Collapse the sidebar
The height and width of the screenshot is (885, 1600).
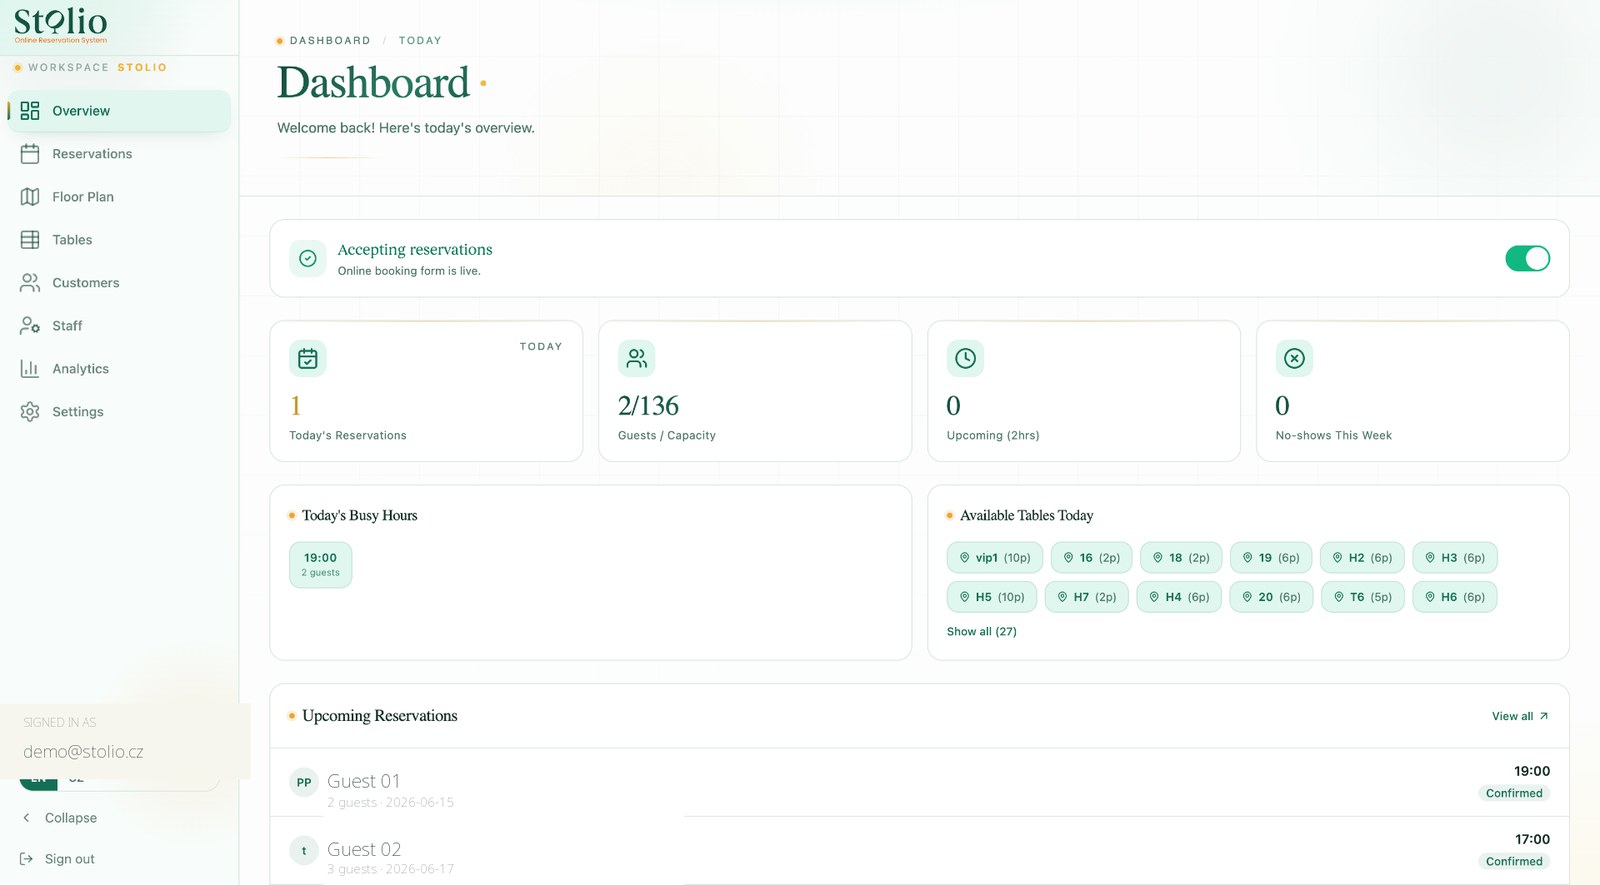(x=60, y=818)
